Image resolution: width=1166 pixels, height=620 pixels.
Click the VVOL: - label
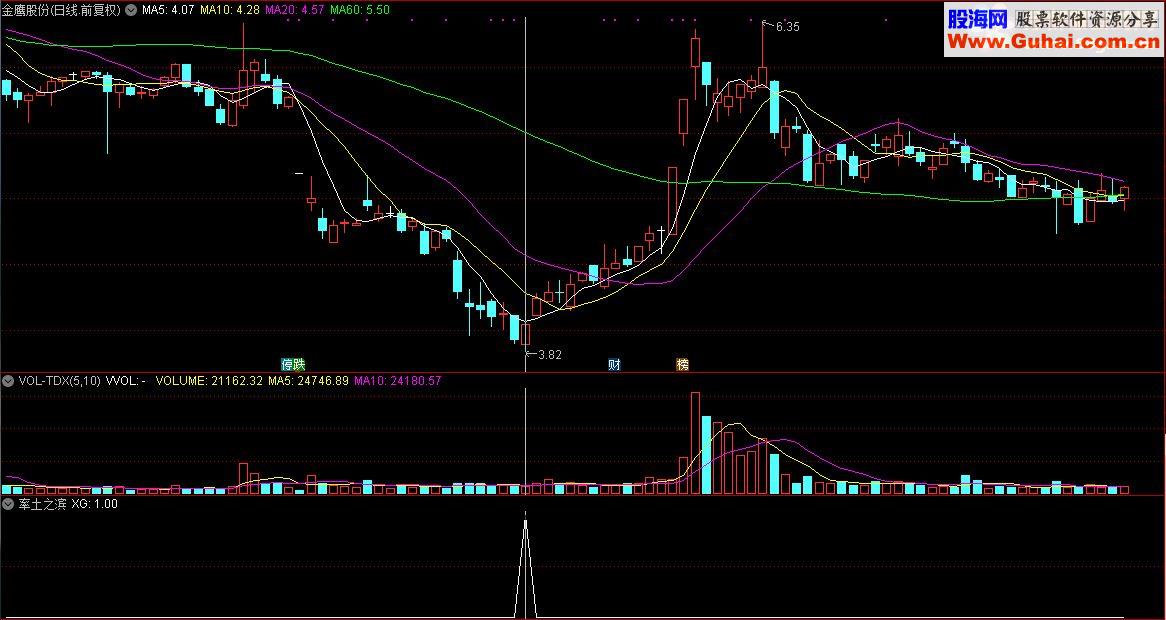click(x=126, y=381)
